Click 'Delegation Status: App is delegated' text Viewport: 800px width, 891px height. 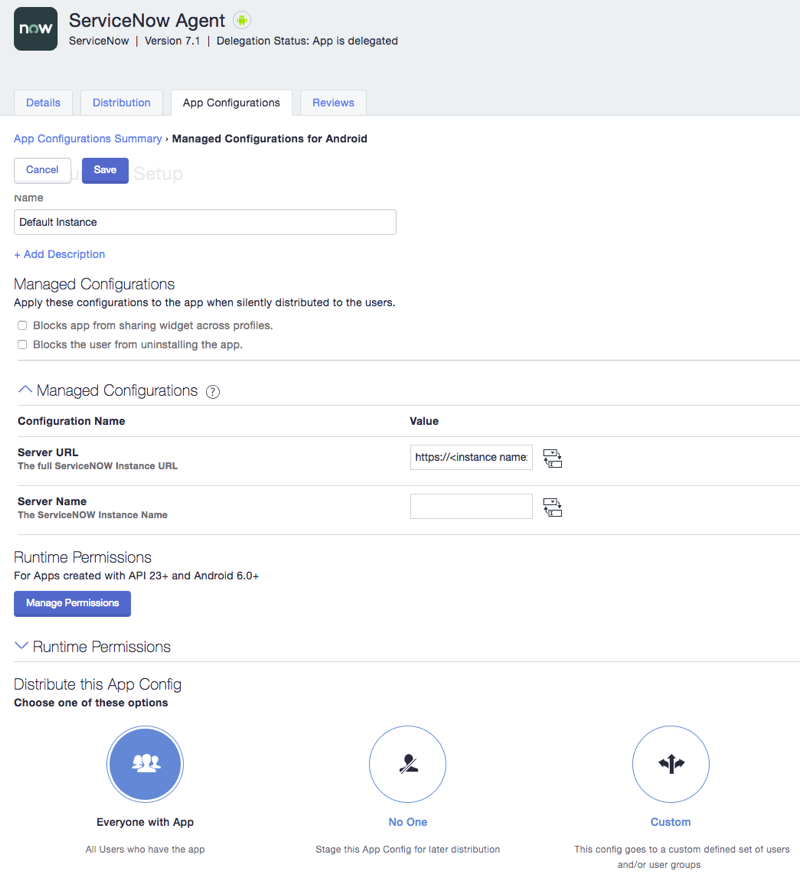coord(307,41)
